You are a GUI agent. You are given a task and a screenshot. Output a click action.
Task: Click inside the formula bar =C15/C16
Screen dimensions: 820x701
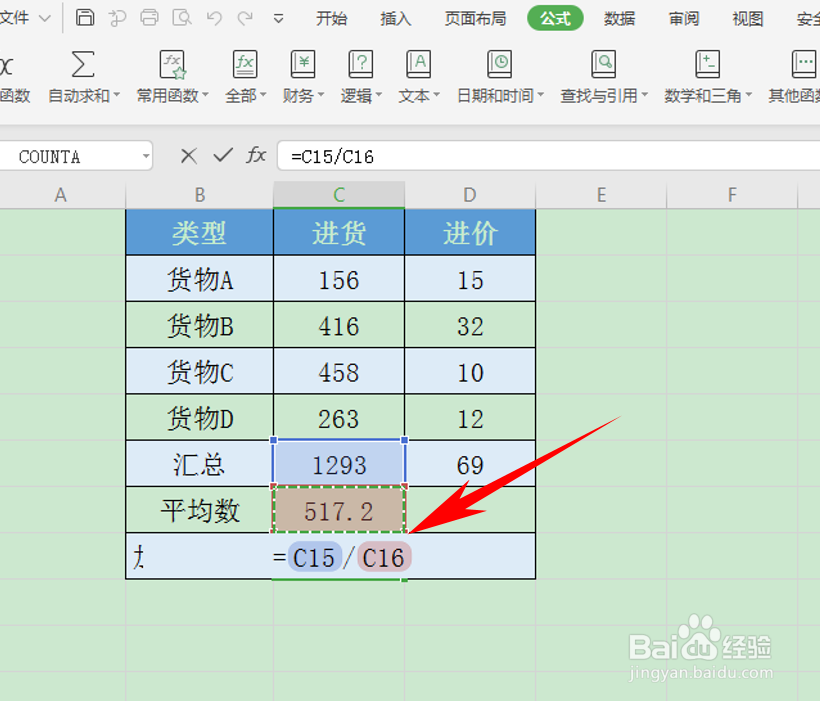[x=548, y=156]
